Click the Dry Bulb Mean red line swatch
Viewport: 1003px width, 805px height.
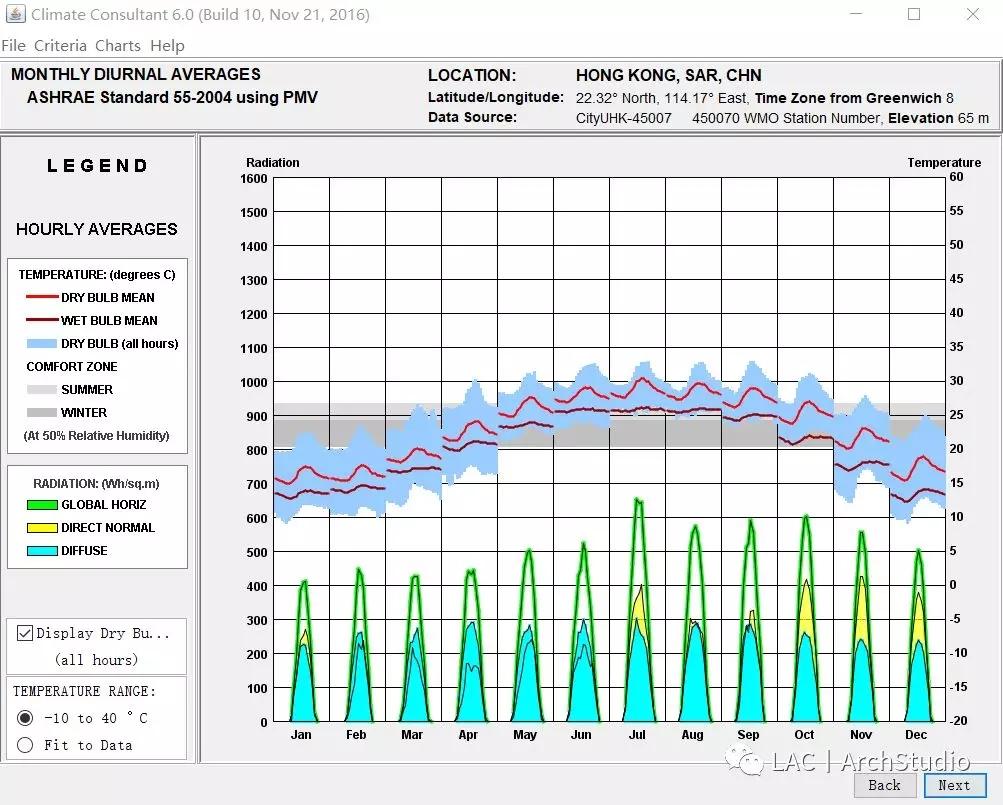tap(42, 297)
